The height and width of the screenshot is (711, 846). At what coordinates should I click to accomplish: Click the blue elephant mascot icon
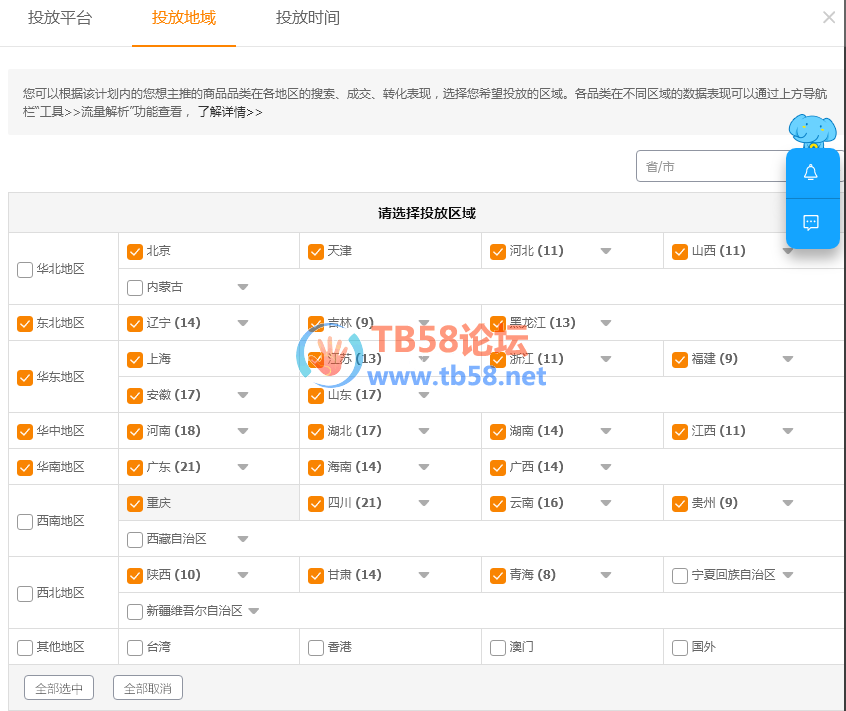coord(812,130)
